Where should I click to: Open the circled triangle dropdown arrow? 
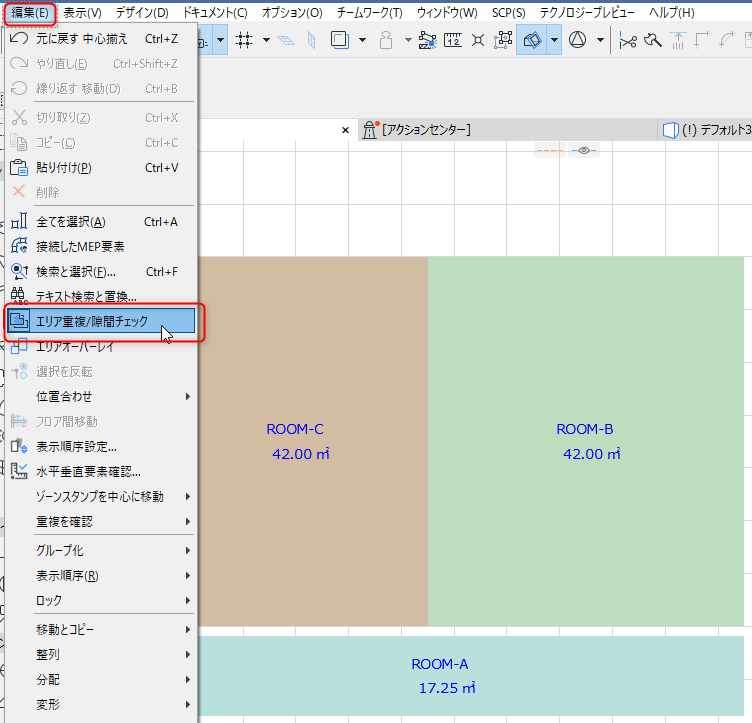point(600,40)
